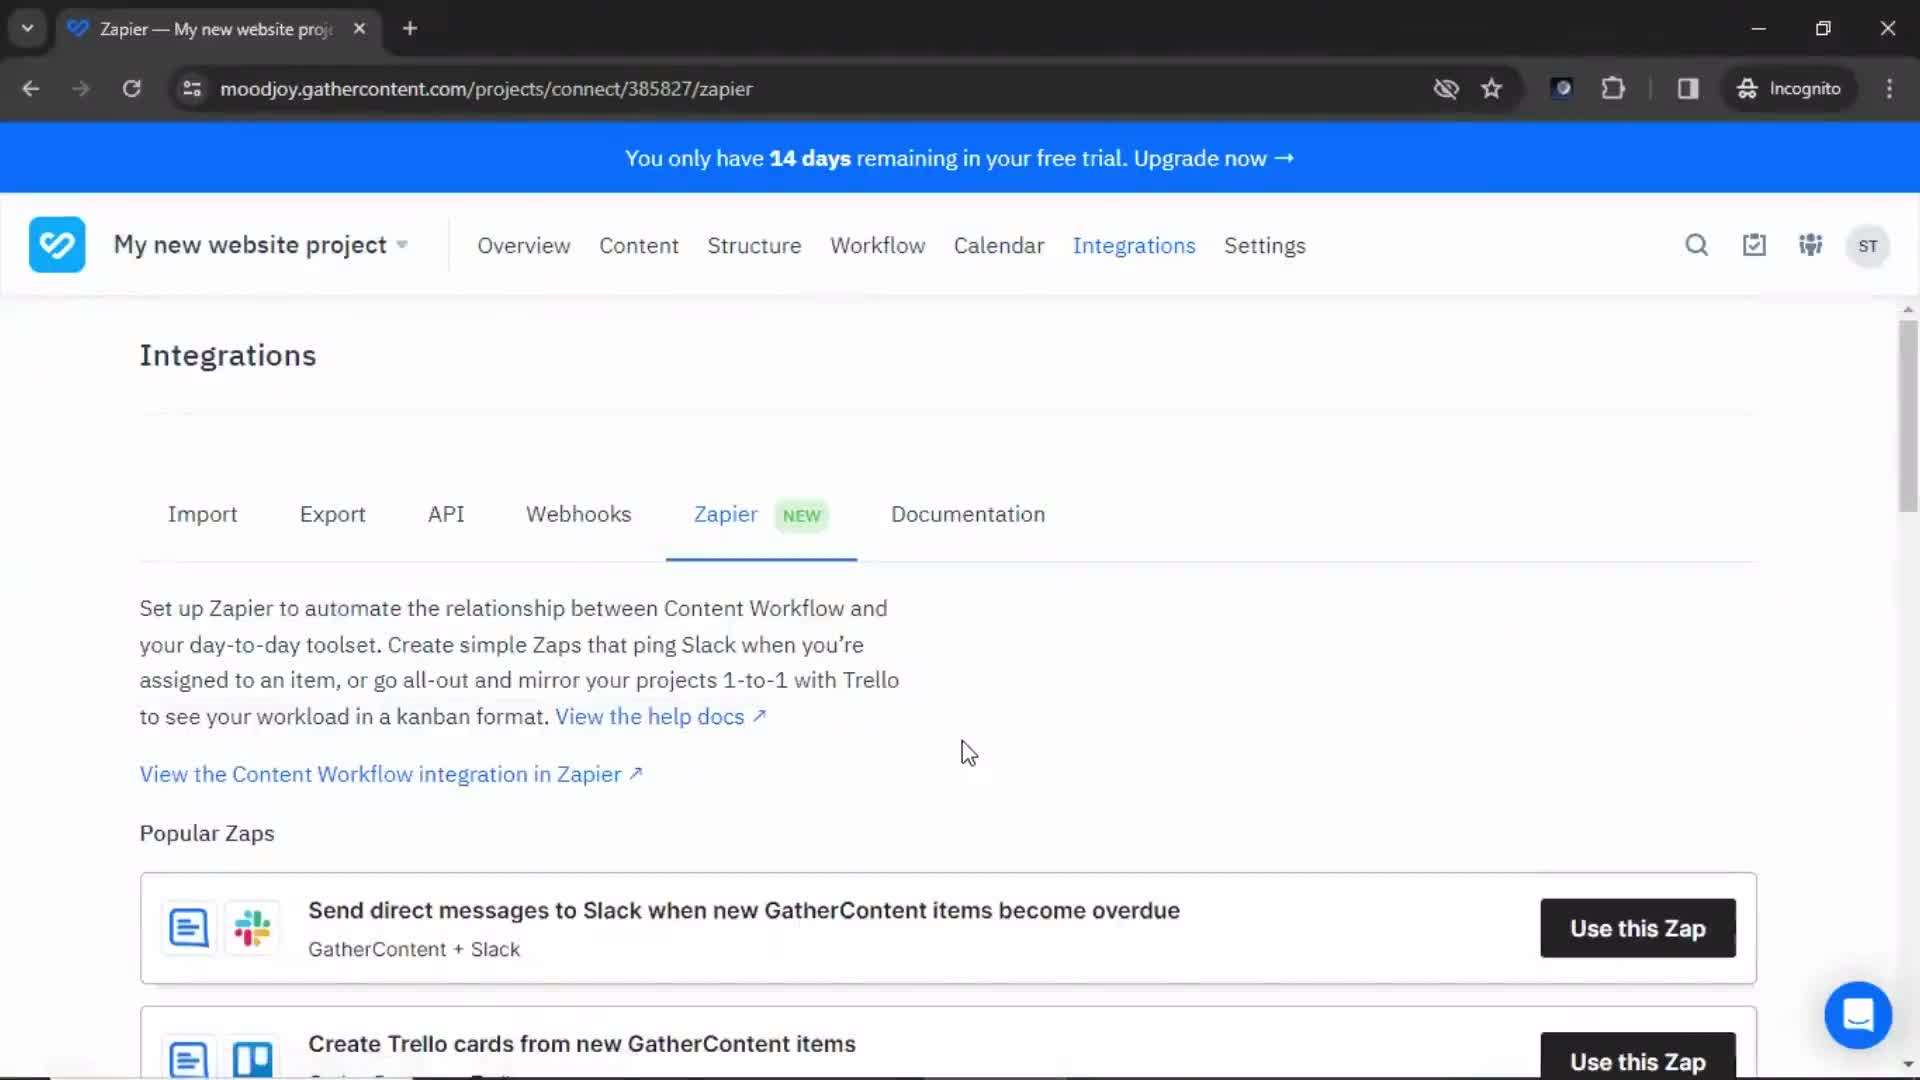Screen dimensions: 1920x1080
Task: Open Calendar in top navigation
Action: click(998, 246)
